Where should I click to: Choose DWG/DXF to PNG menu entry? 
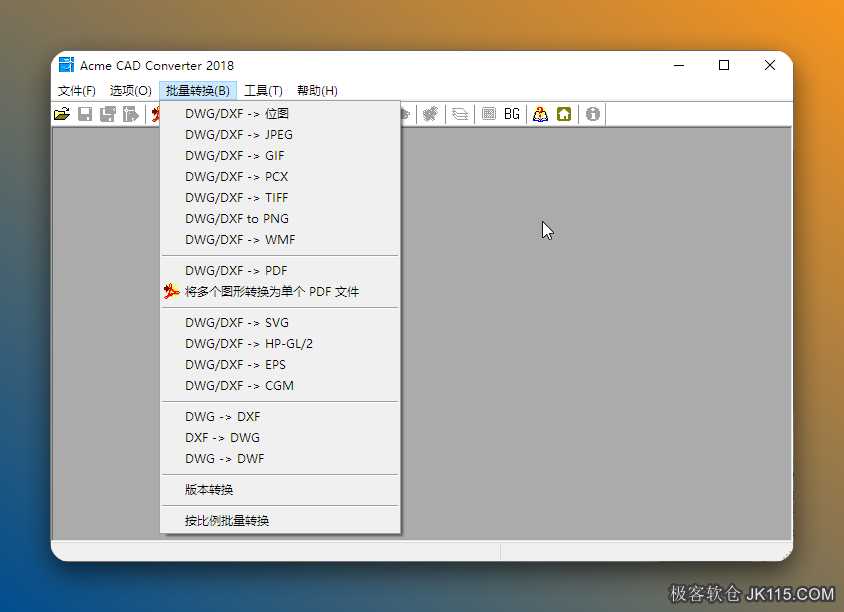coord(280,219)
